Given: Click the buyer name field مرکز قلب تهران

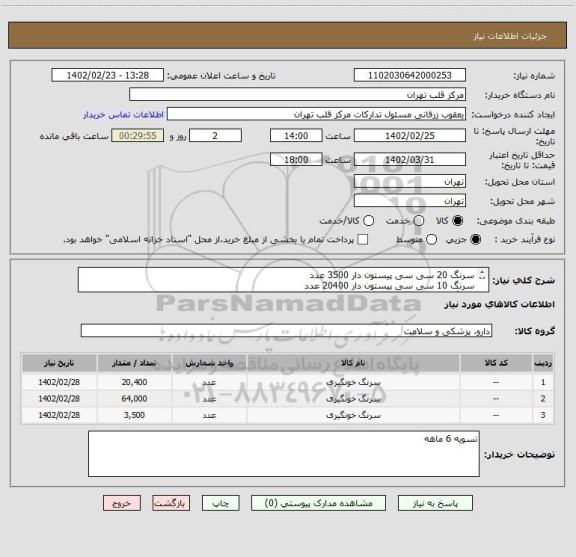Looking at the screenshot, I should point(298,95).
